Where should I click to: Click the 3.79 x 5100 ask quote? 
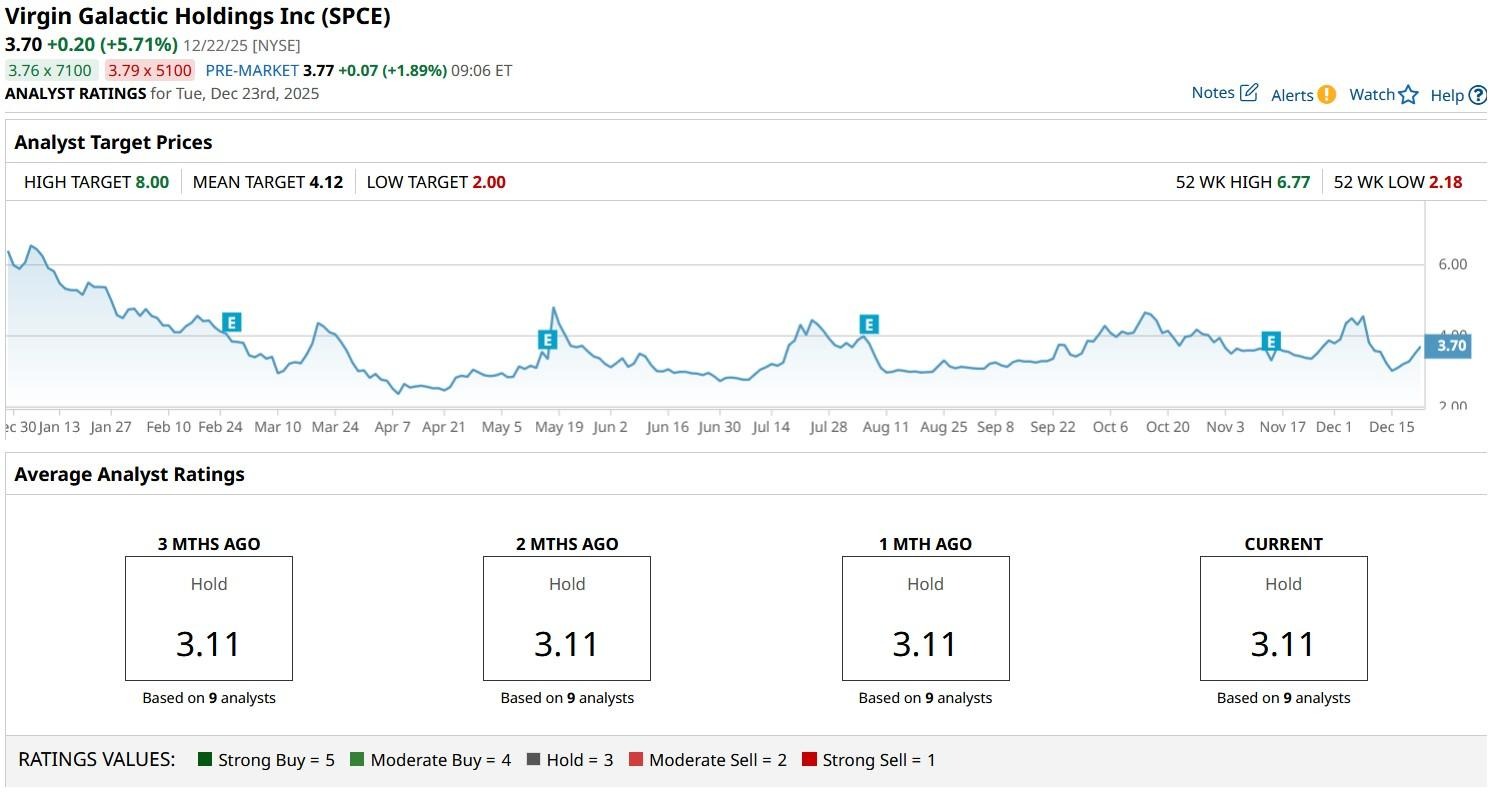tap(151, 70)
